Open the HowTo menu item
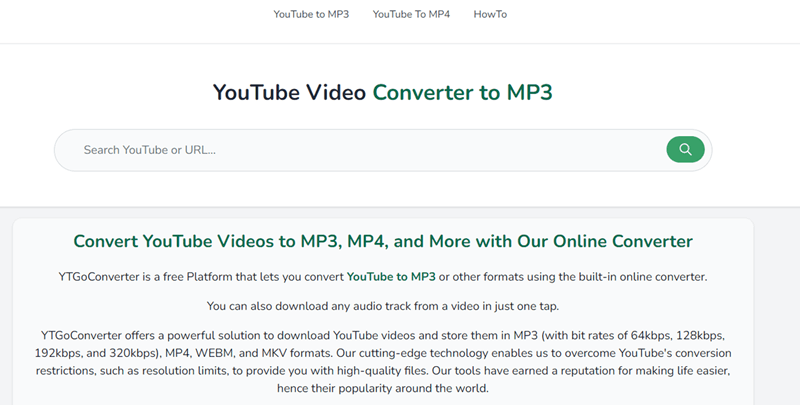The image size is (800, 405). tap(490, 14)
